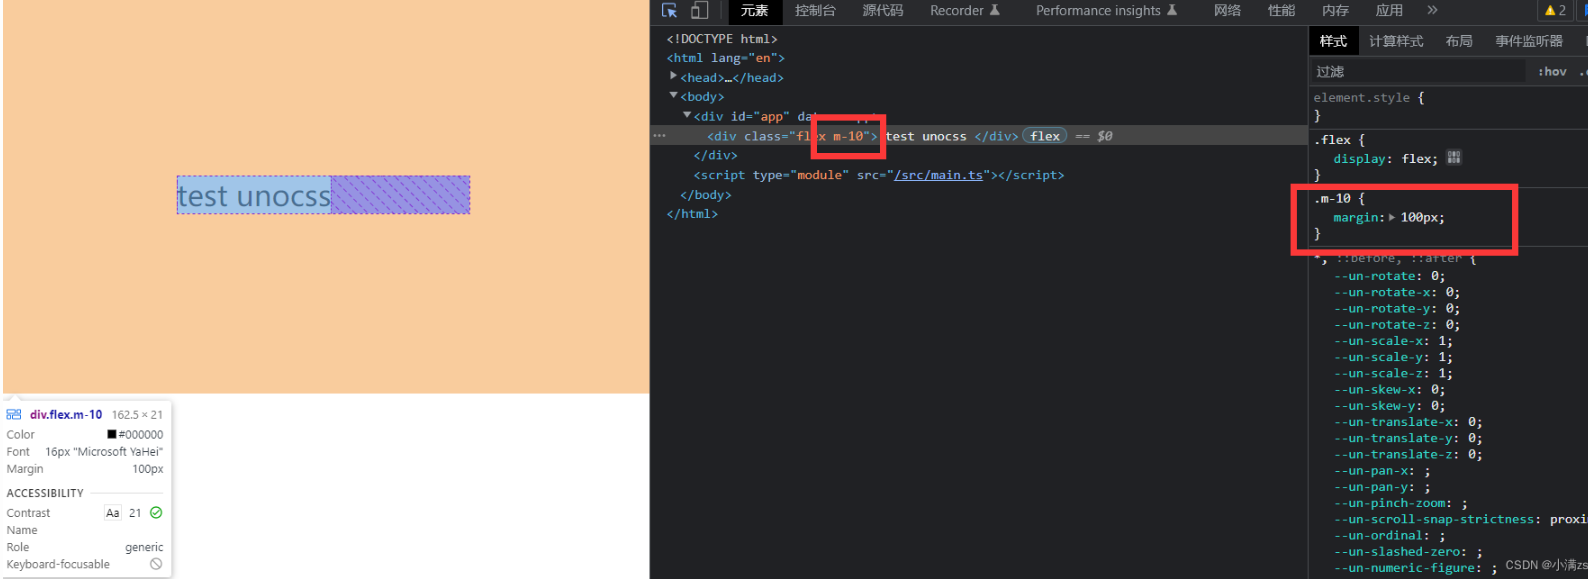1588x579 pixels.
Task: Click the black #000000 color swatch
Action: (112, 435)
